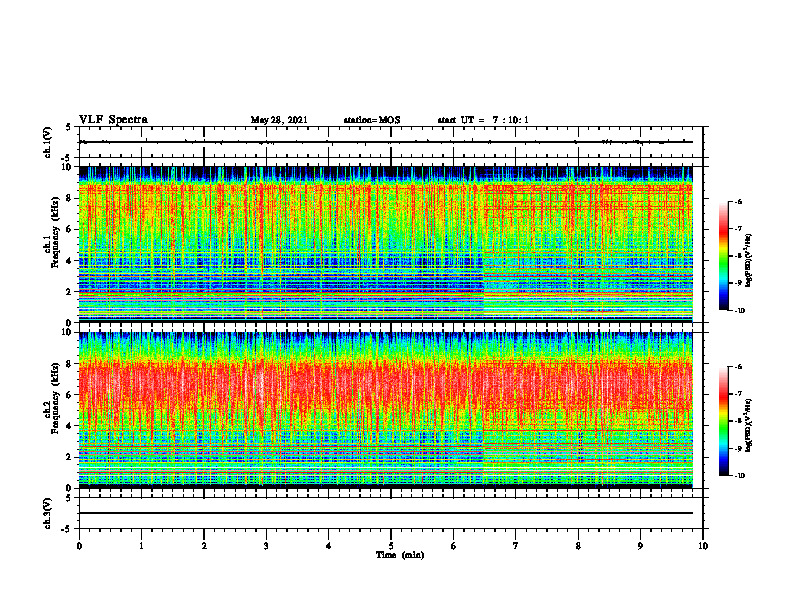Image resolution: width=792 pixels, height=612 pixels.
Task: Click the '6' kHz tick on ch.2 frequency axis
Action: click(x=70, y=395)
